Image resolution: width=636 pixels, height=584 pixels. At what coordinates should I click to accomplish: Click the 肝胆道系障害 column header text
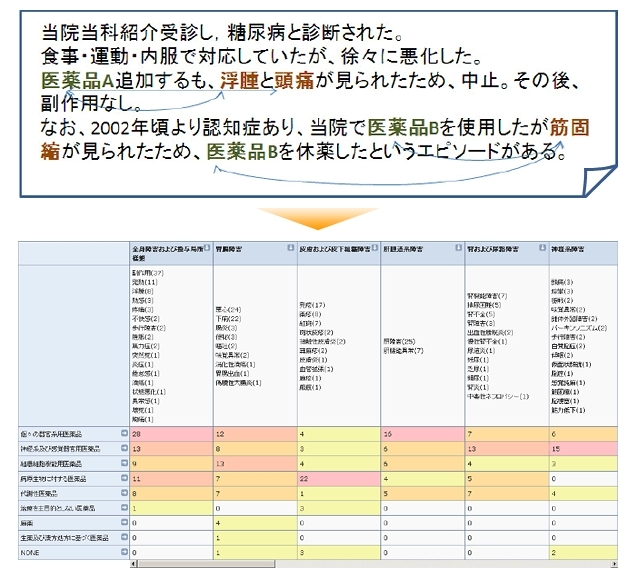pos(403,249)
